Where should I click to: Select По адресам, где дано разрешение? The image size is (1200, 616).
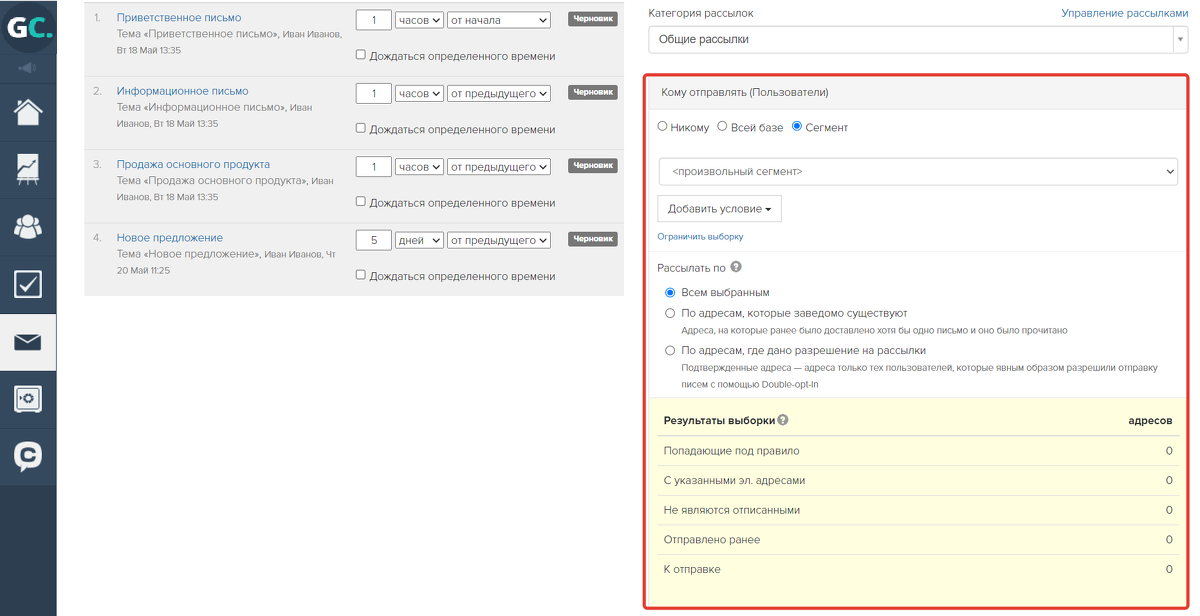click(x=670, y=351)
